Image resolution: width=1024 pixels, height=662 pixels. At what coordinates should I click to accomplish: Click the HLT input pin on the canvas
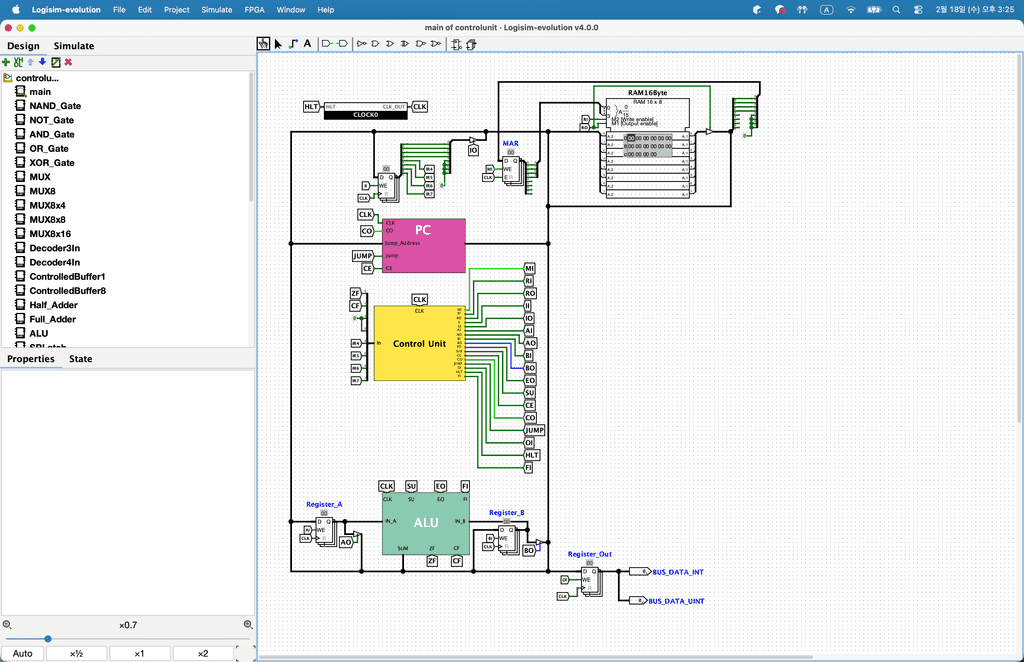(311, 106)
